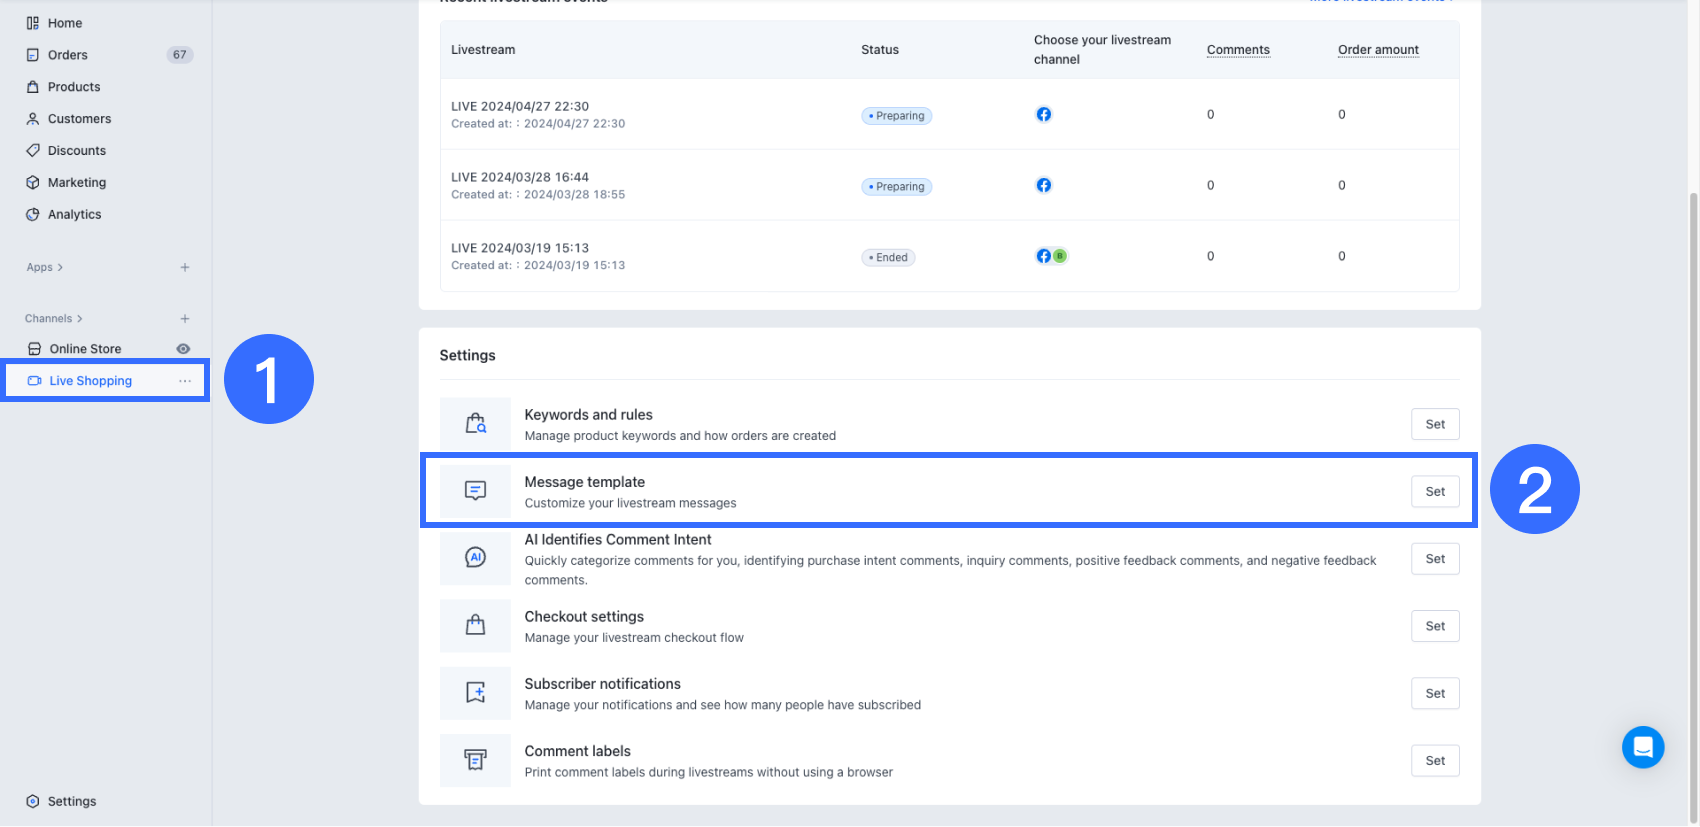Image resolution: width=1700 pixels, height=827 pixels.
Task: Add a new channel with plus icon
Action: 185,319
